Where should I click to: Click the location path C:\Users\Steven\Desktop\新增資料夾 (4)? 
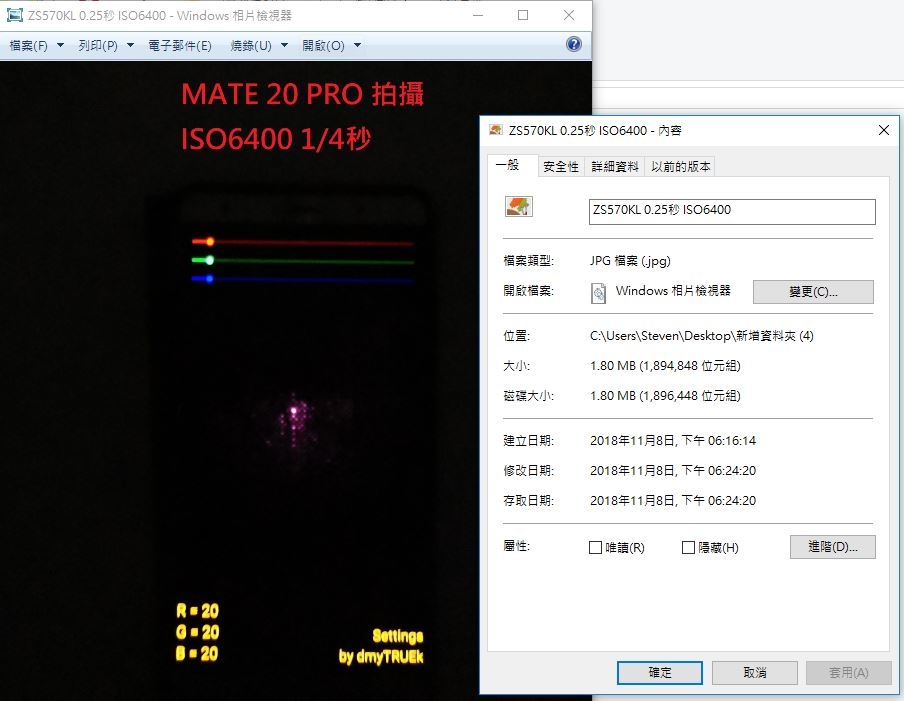[x=702, y=336]
